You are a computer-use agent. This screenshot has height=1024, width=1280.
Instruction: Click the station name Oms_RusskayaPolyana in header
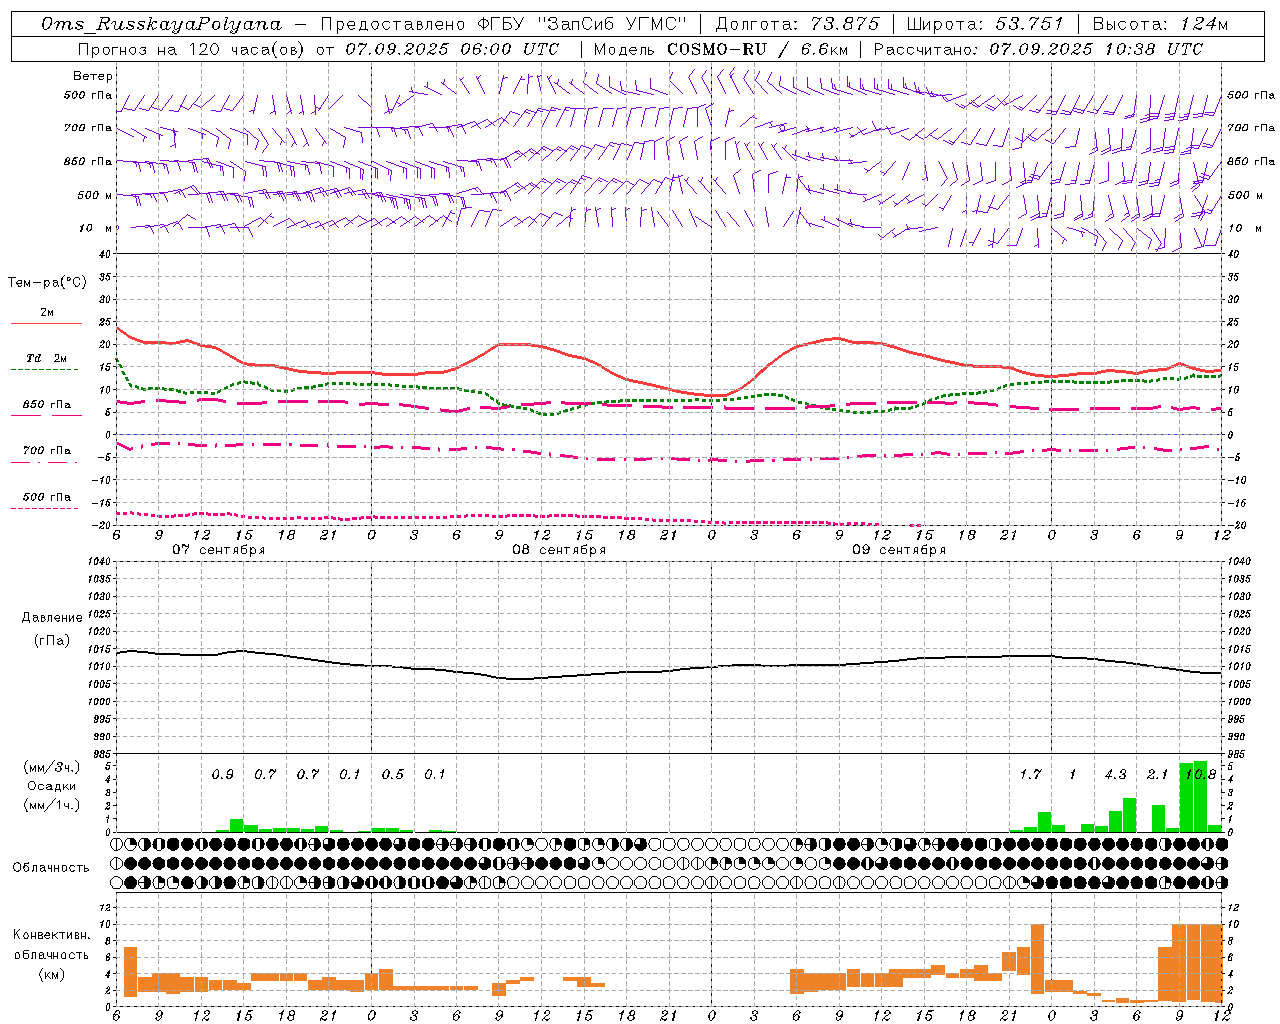[162, 24]
